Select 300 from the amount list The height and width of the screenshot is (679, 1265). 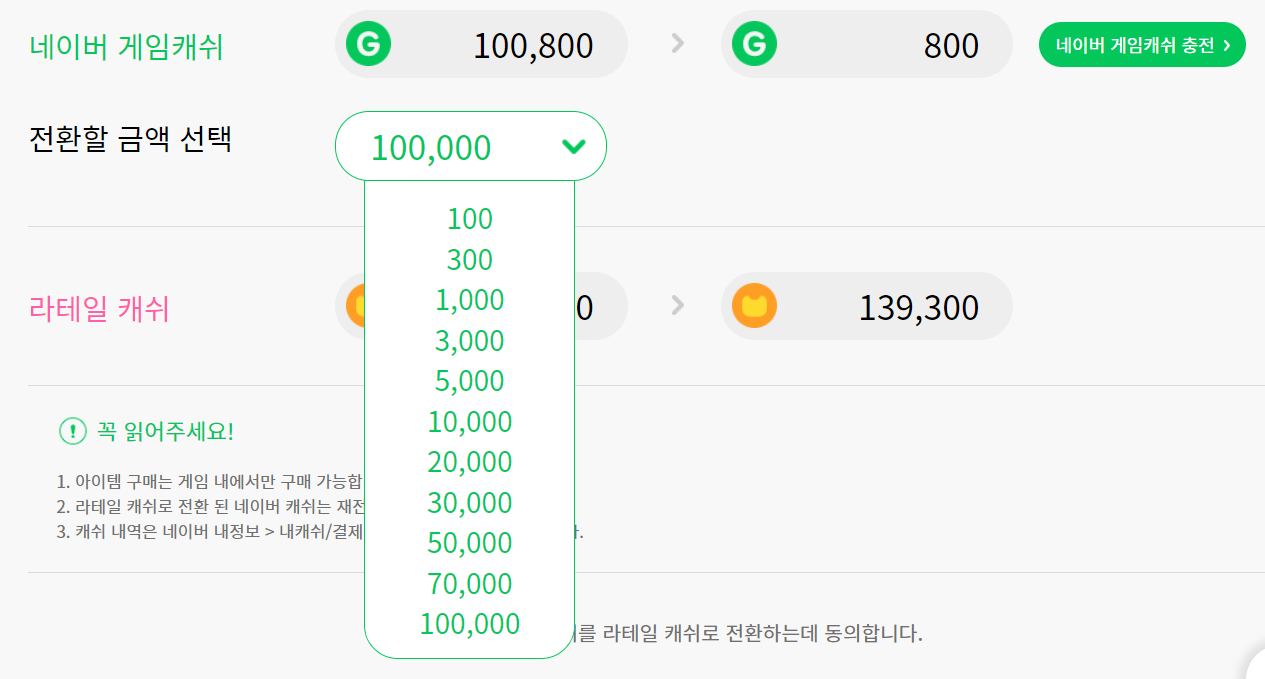(470, 260)
